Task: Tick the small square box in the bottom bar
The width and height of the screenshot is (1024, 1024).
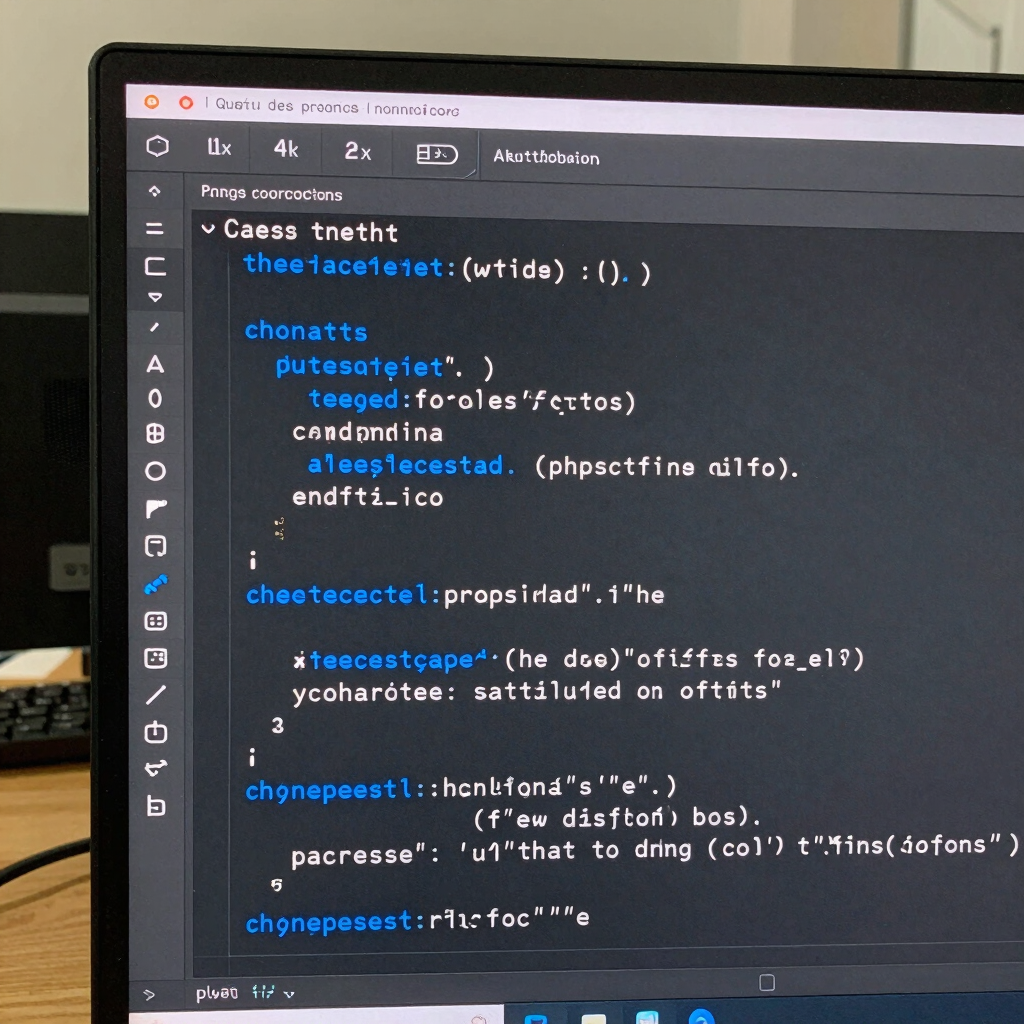Action: tap(767, 983)
